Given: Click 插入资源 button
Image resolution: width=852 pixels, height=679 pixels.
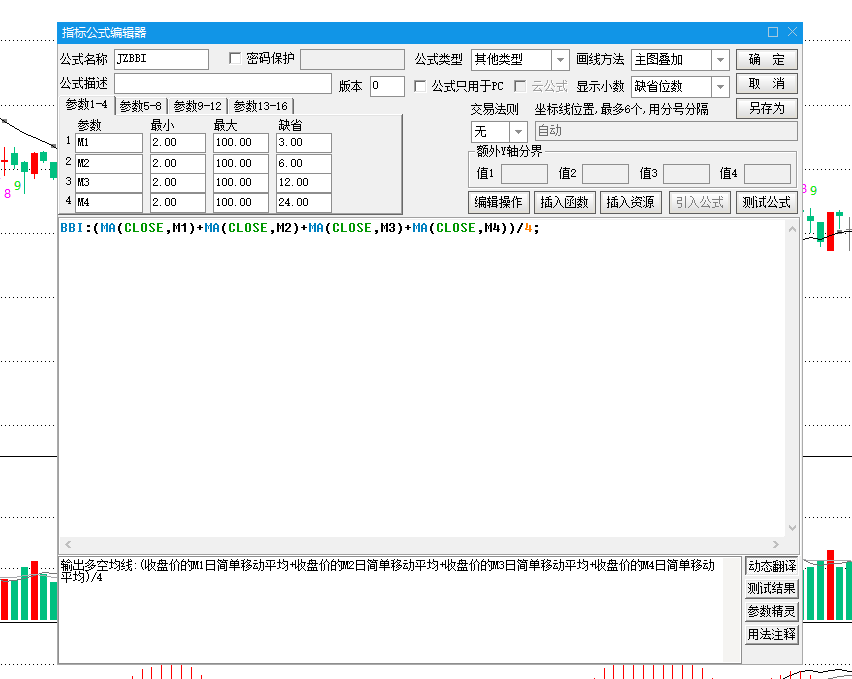Looking at the screenshot, I should pyautogui.click(x=630, y=202).
